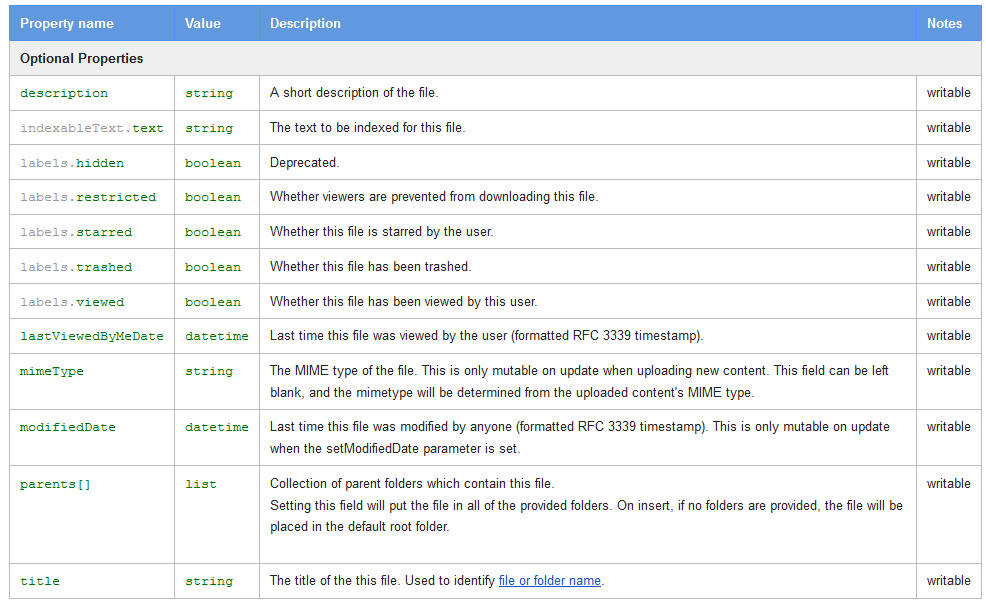
Task: Select the mimeType property name
Action: (x=52, y=371)
